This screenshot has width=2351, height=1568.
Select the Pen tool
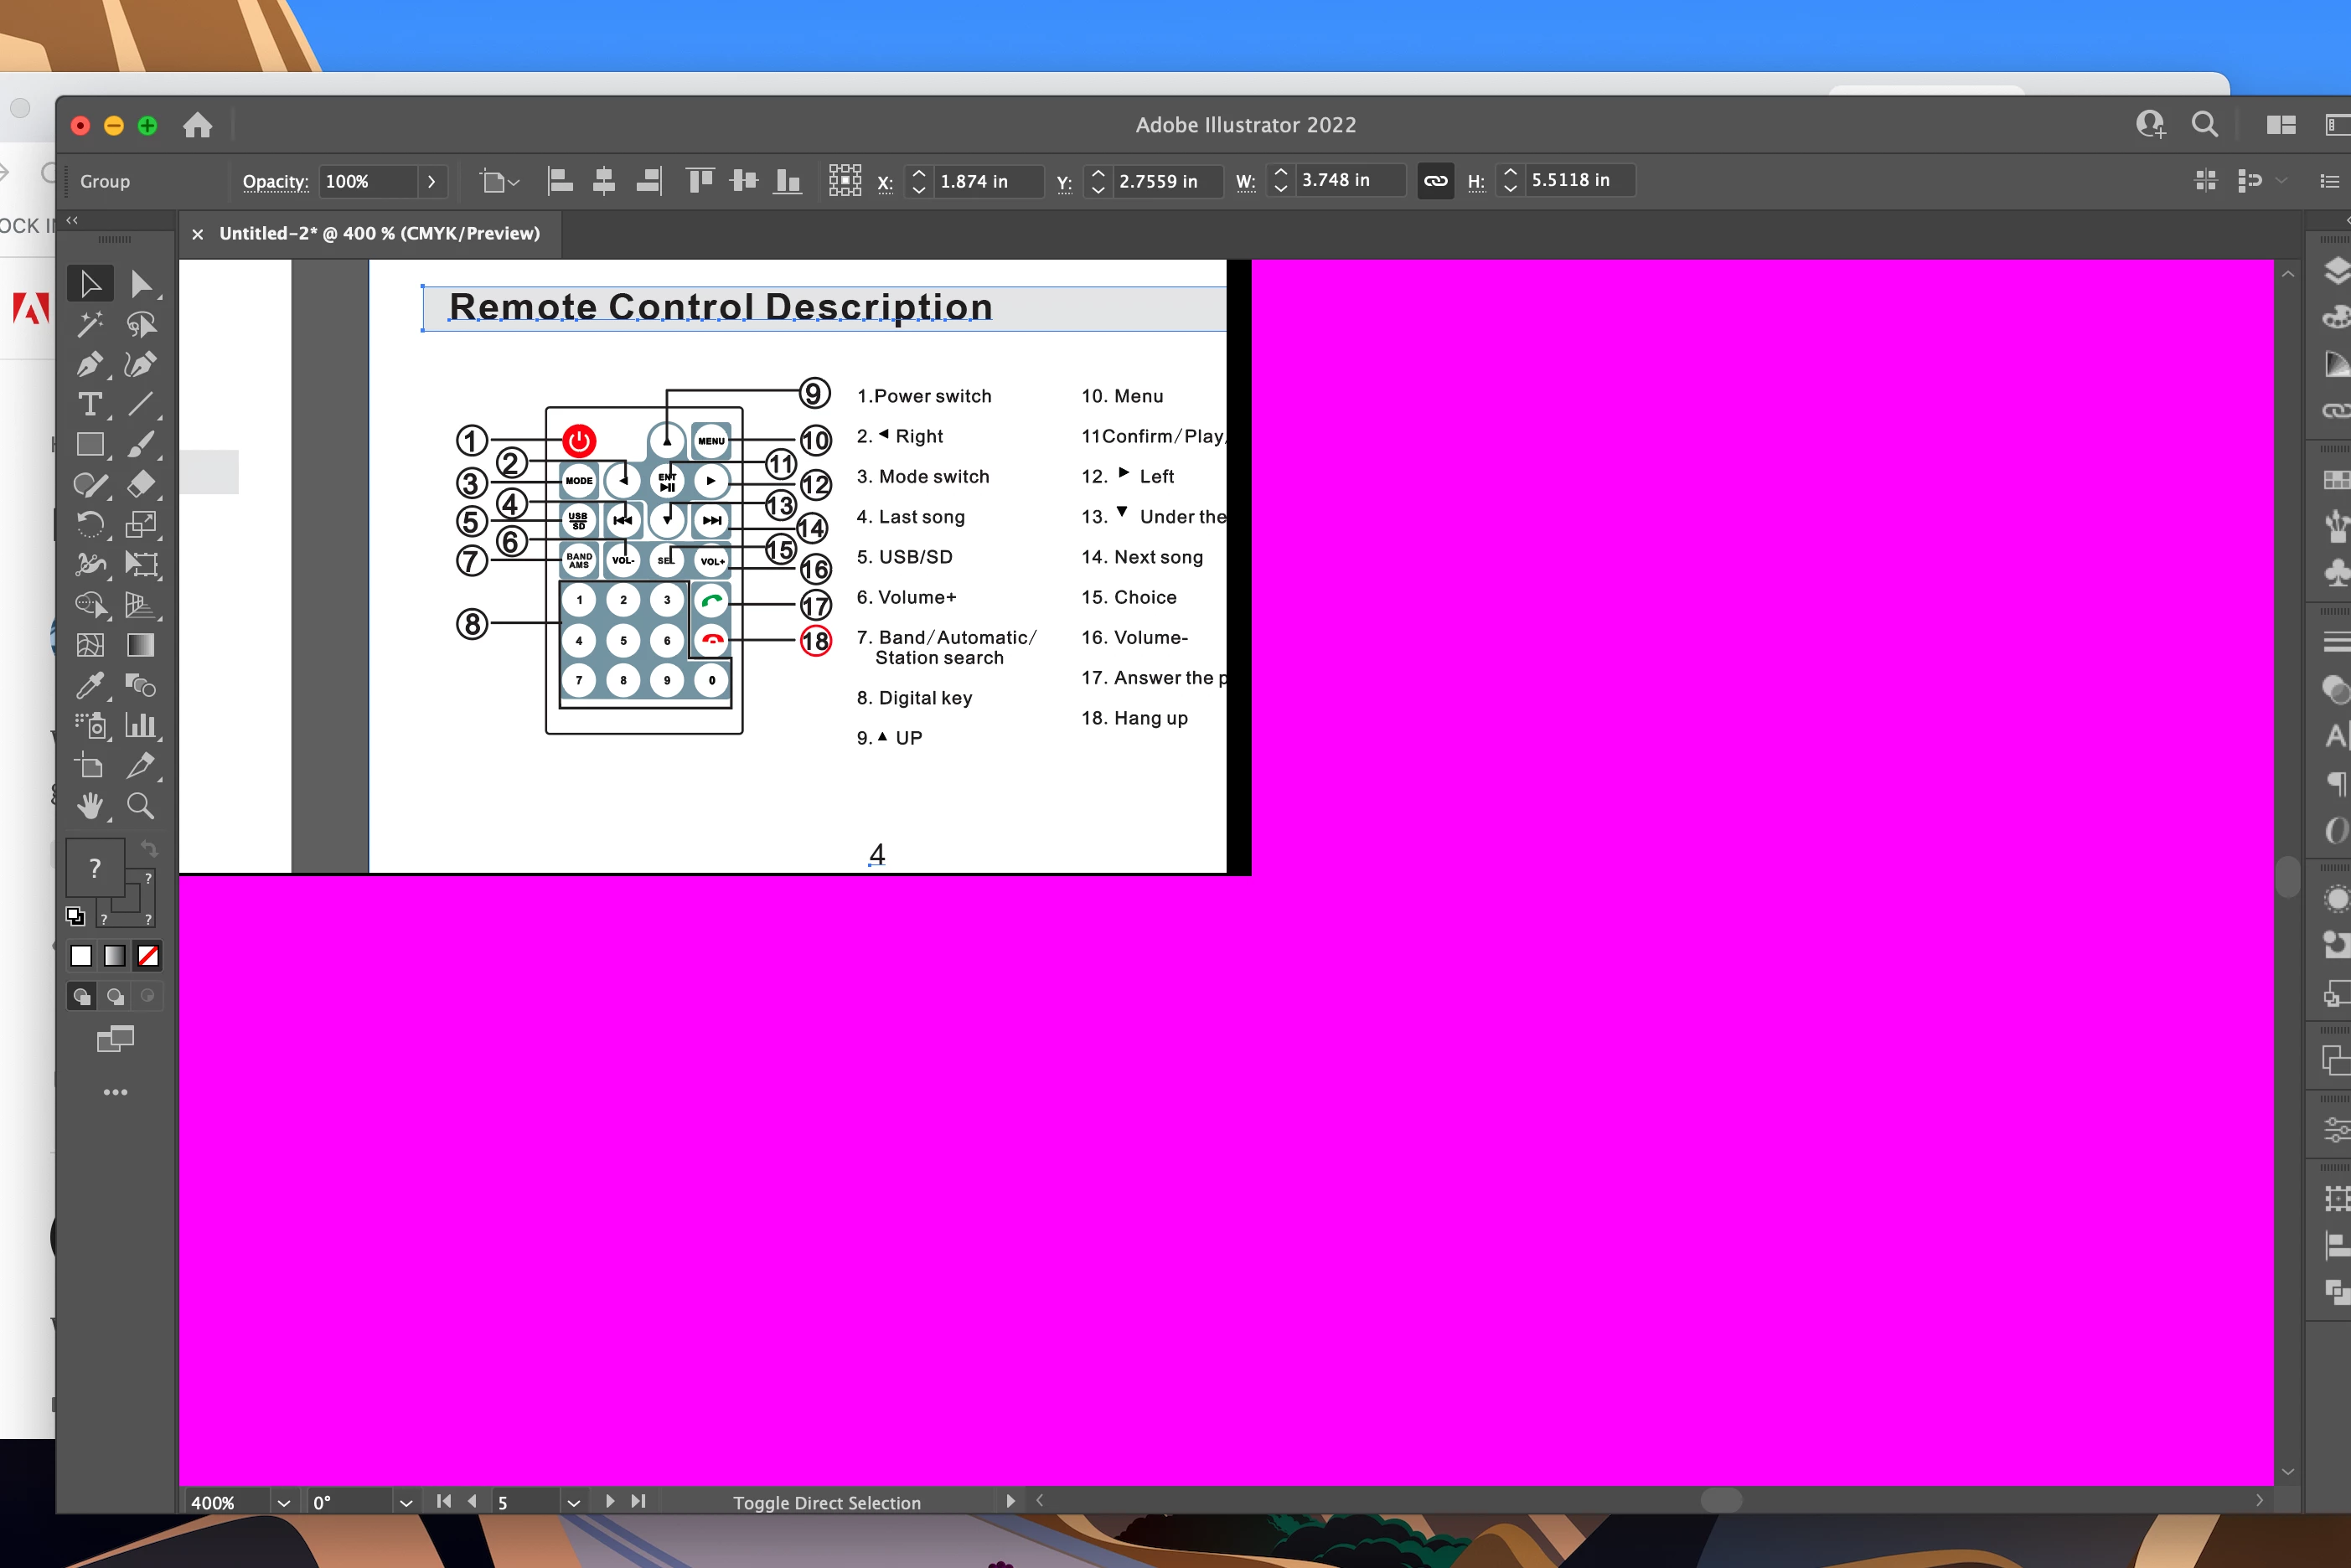pyautogui.click(x=89, y=365)
